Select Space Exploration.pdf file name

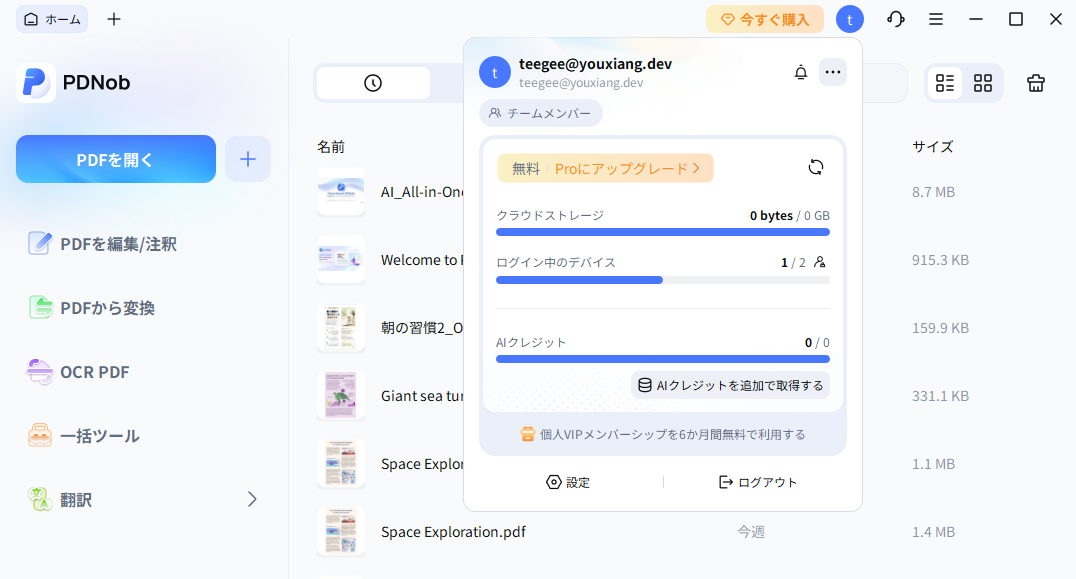454,532
